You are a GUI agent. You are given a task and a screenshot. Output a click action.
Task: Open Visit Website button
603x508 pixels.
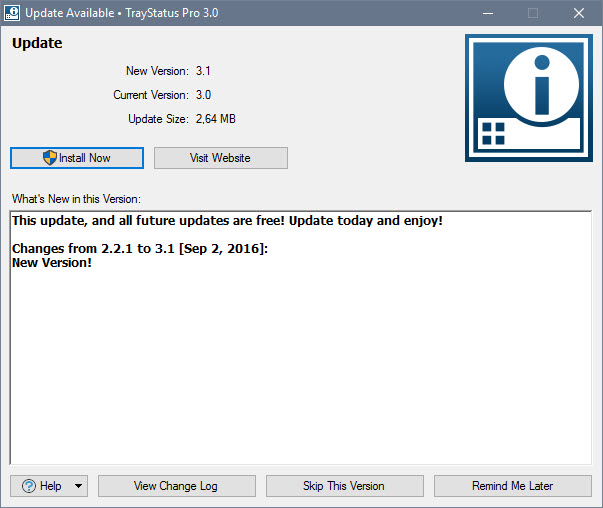(x=221, y=158)
